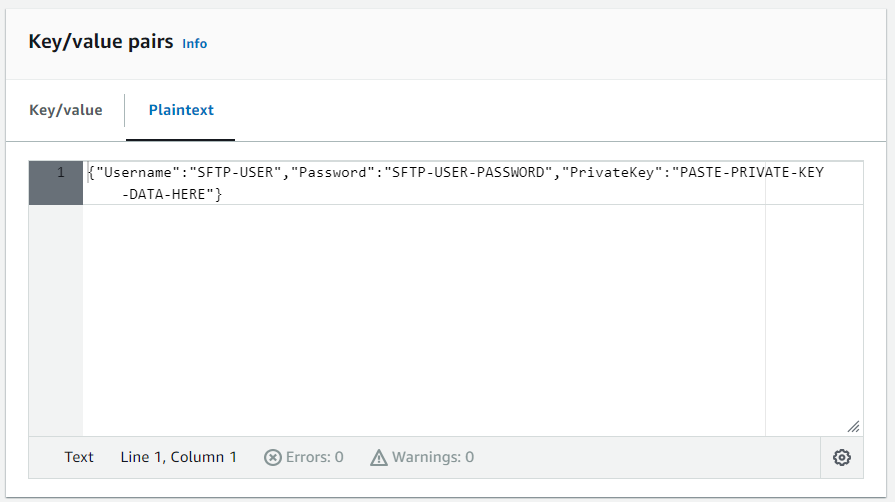Screen dimensions: 895x502
Task: Select the Plaintext tab
Action: tap(181, 110)
